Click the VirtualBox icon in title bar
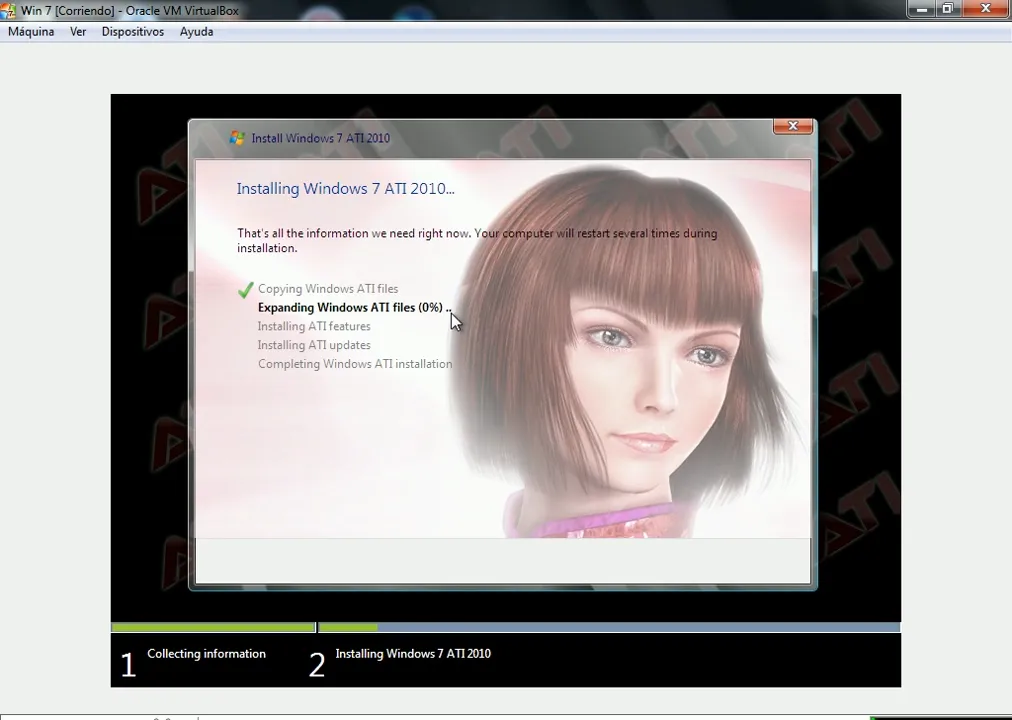Viewport: 1012px width, 720px height. [8, 10]
